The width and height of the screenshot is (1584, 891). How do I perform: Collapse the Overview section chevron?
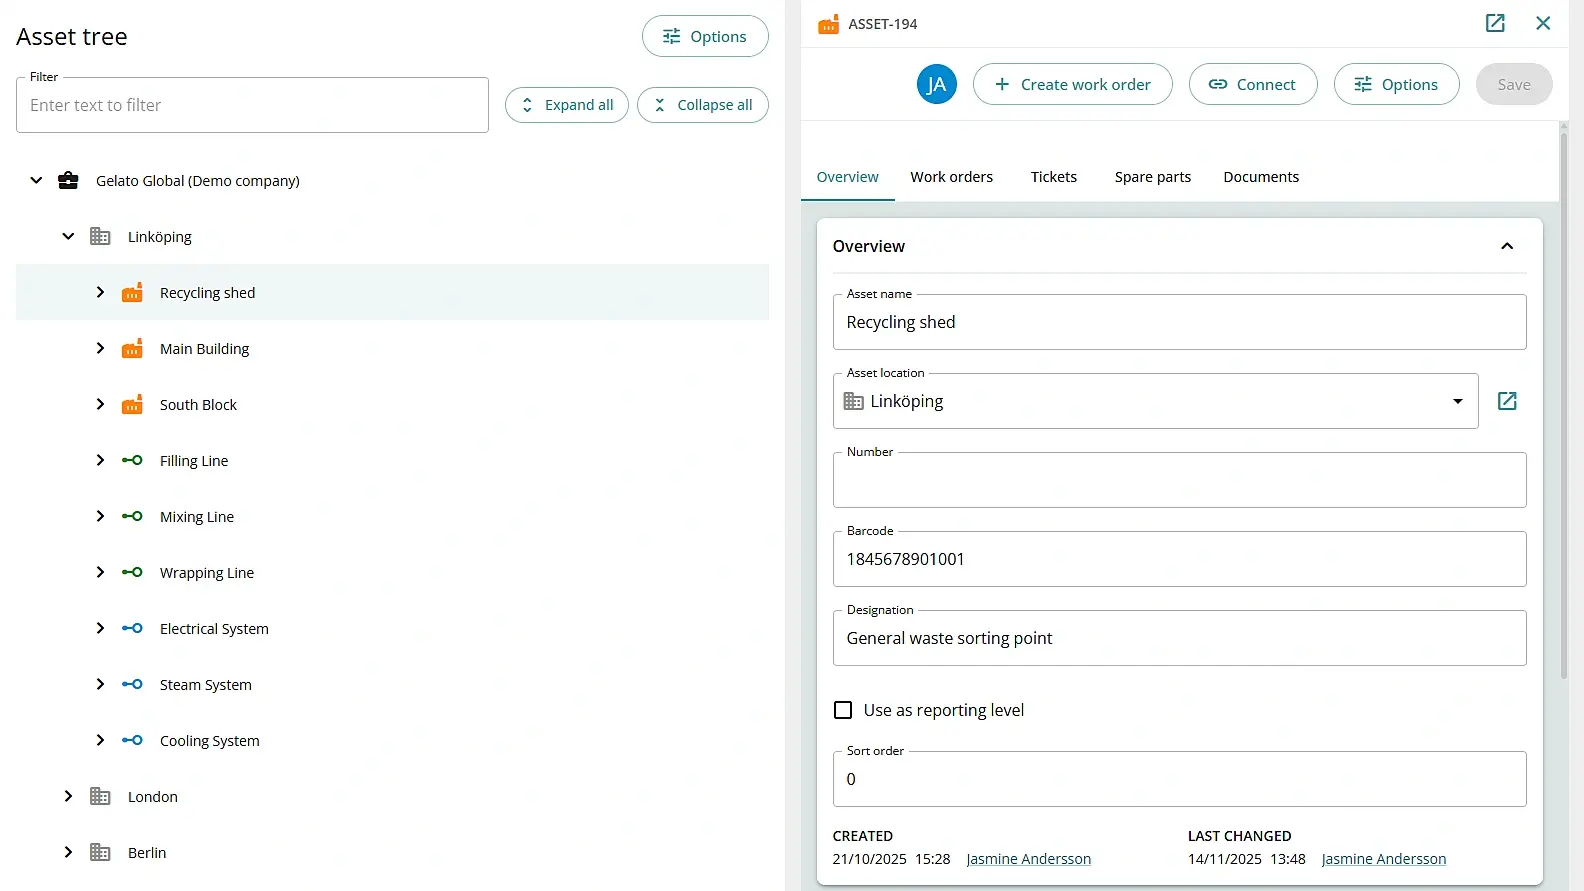[x=1507, y=246]
